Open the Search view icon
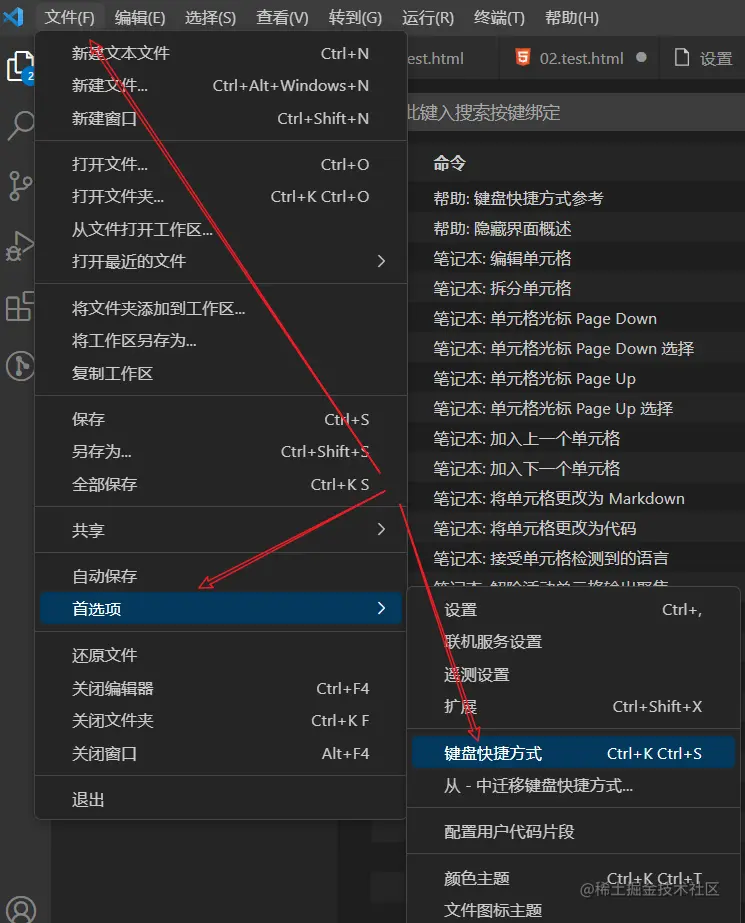 20,125
